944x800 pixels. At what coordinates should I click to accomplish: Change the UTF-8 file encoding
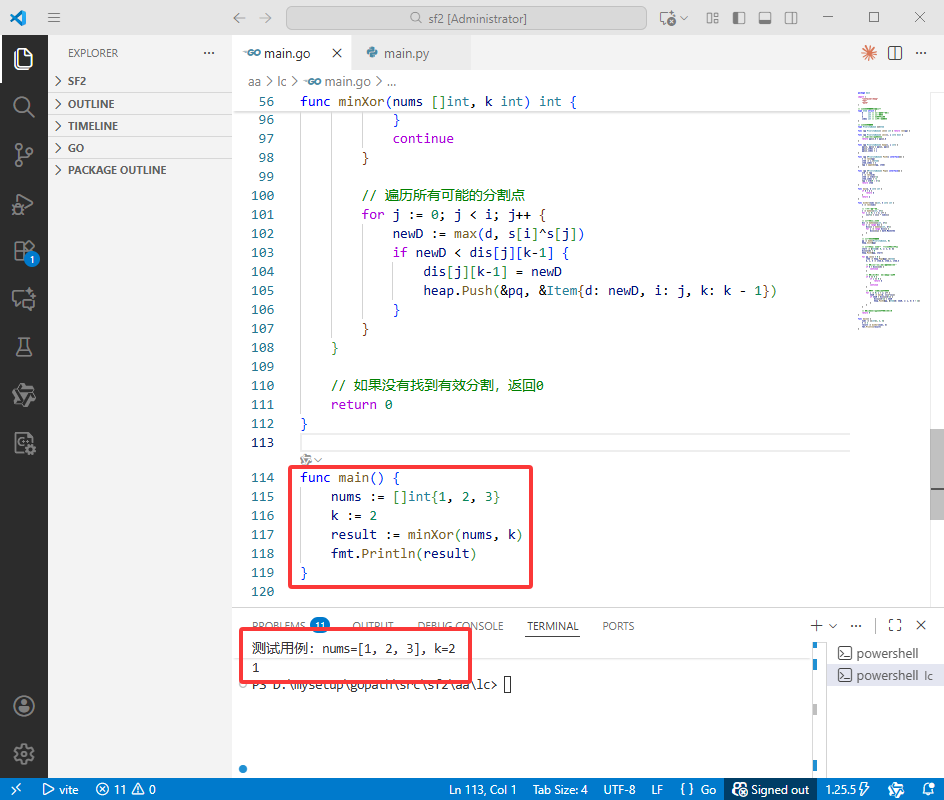click(x=620, y=789)
